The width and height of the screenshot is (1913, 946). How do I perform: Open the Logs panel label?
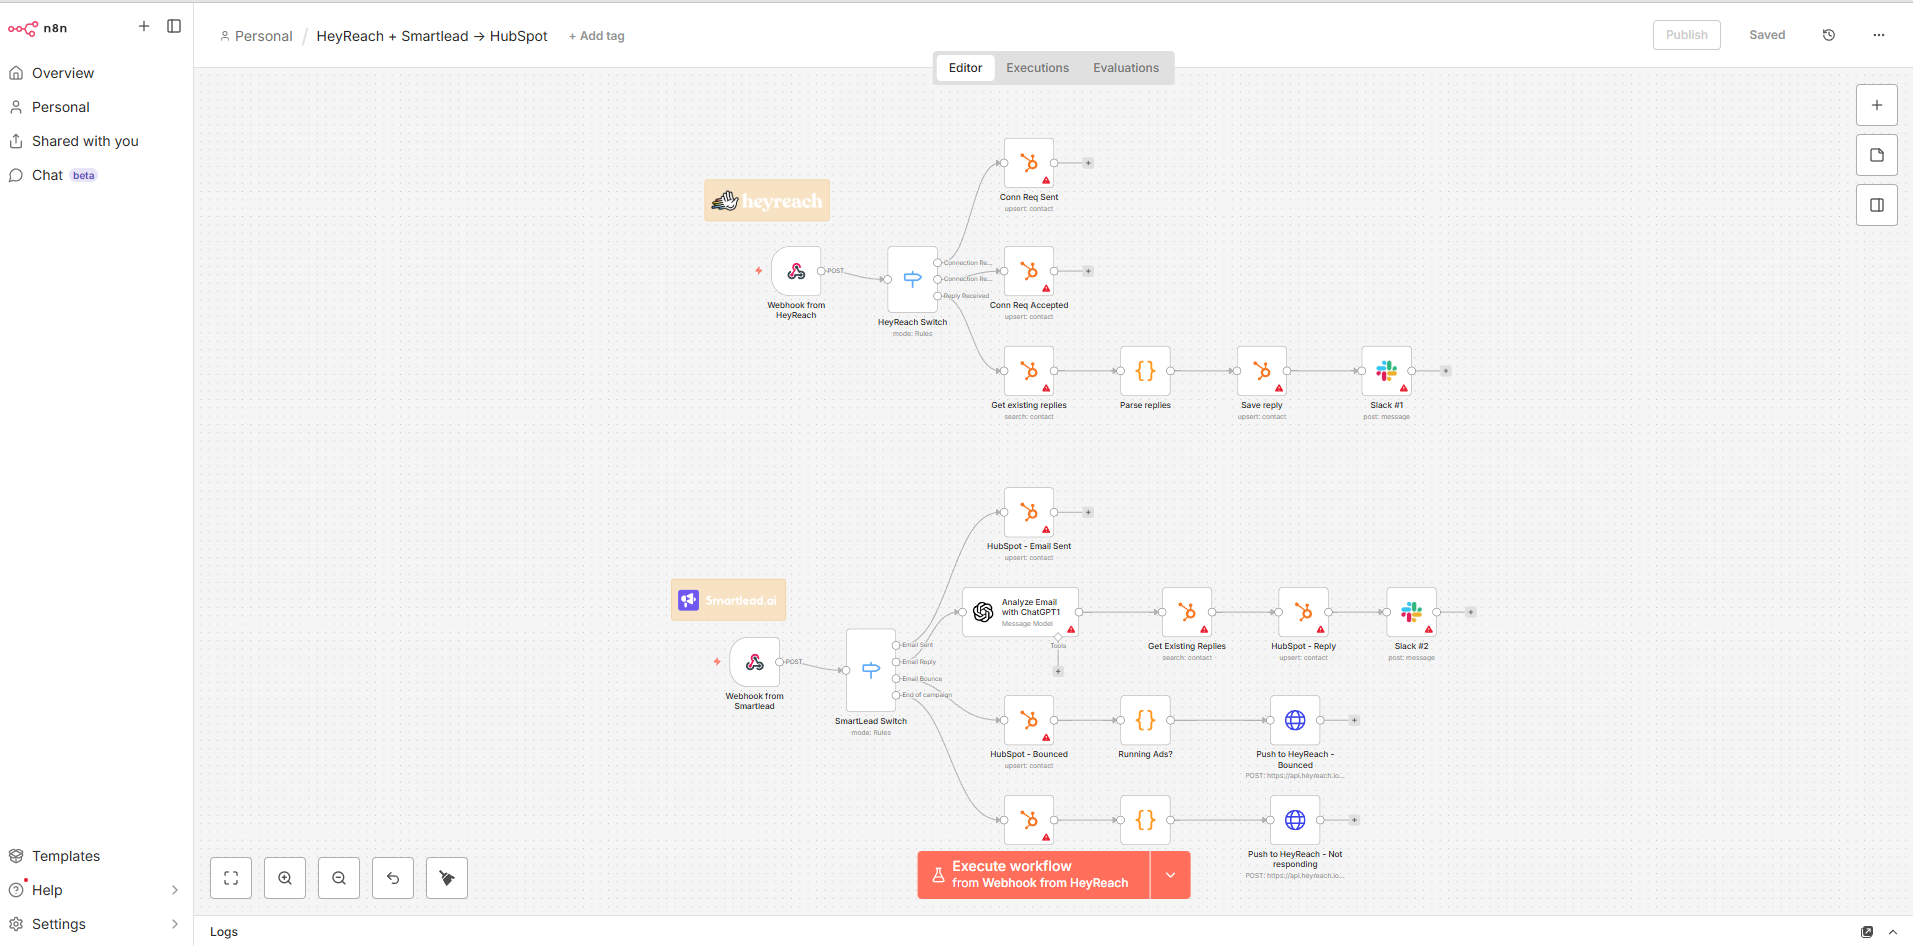[224, 932]
